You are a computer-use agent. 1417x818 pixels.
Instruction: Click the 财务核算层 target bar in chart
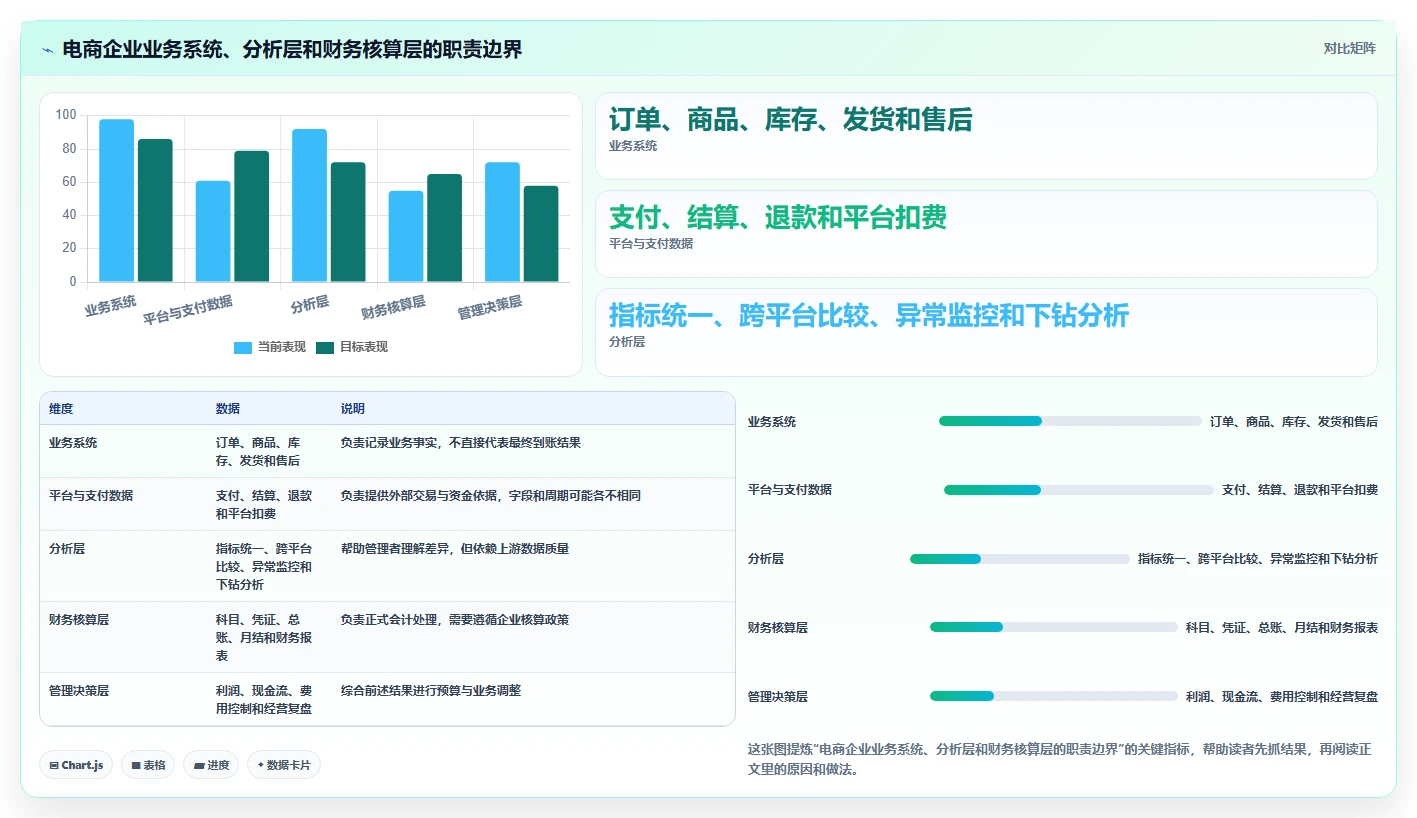tap(445, 228)
